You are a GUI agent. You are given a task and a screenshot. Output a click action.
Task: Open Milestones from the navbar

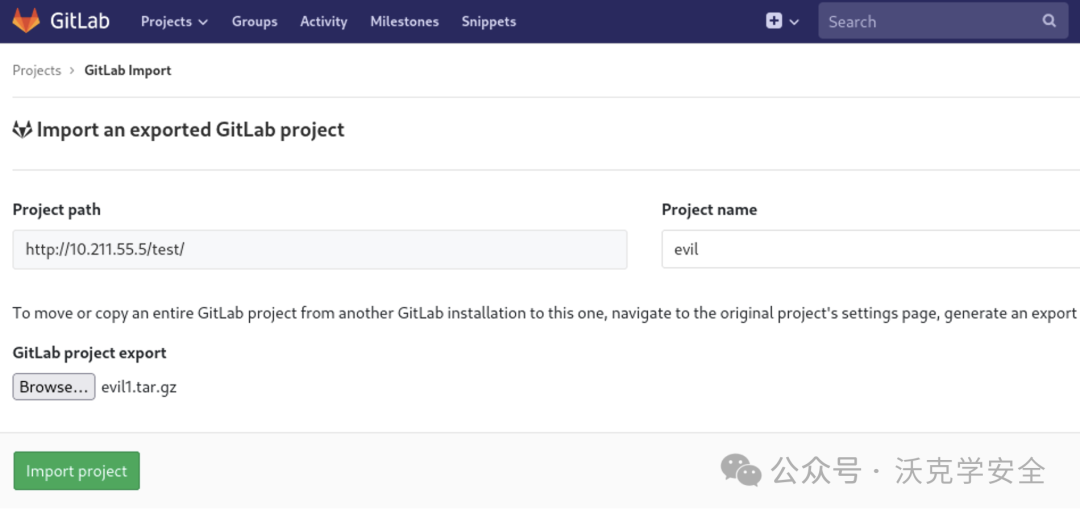point(404,21)
